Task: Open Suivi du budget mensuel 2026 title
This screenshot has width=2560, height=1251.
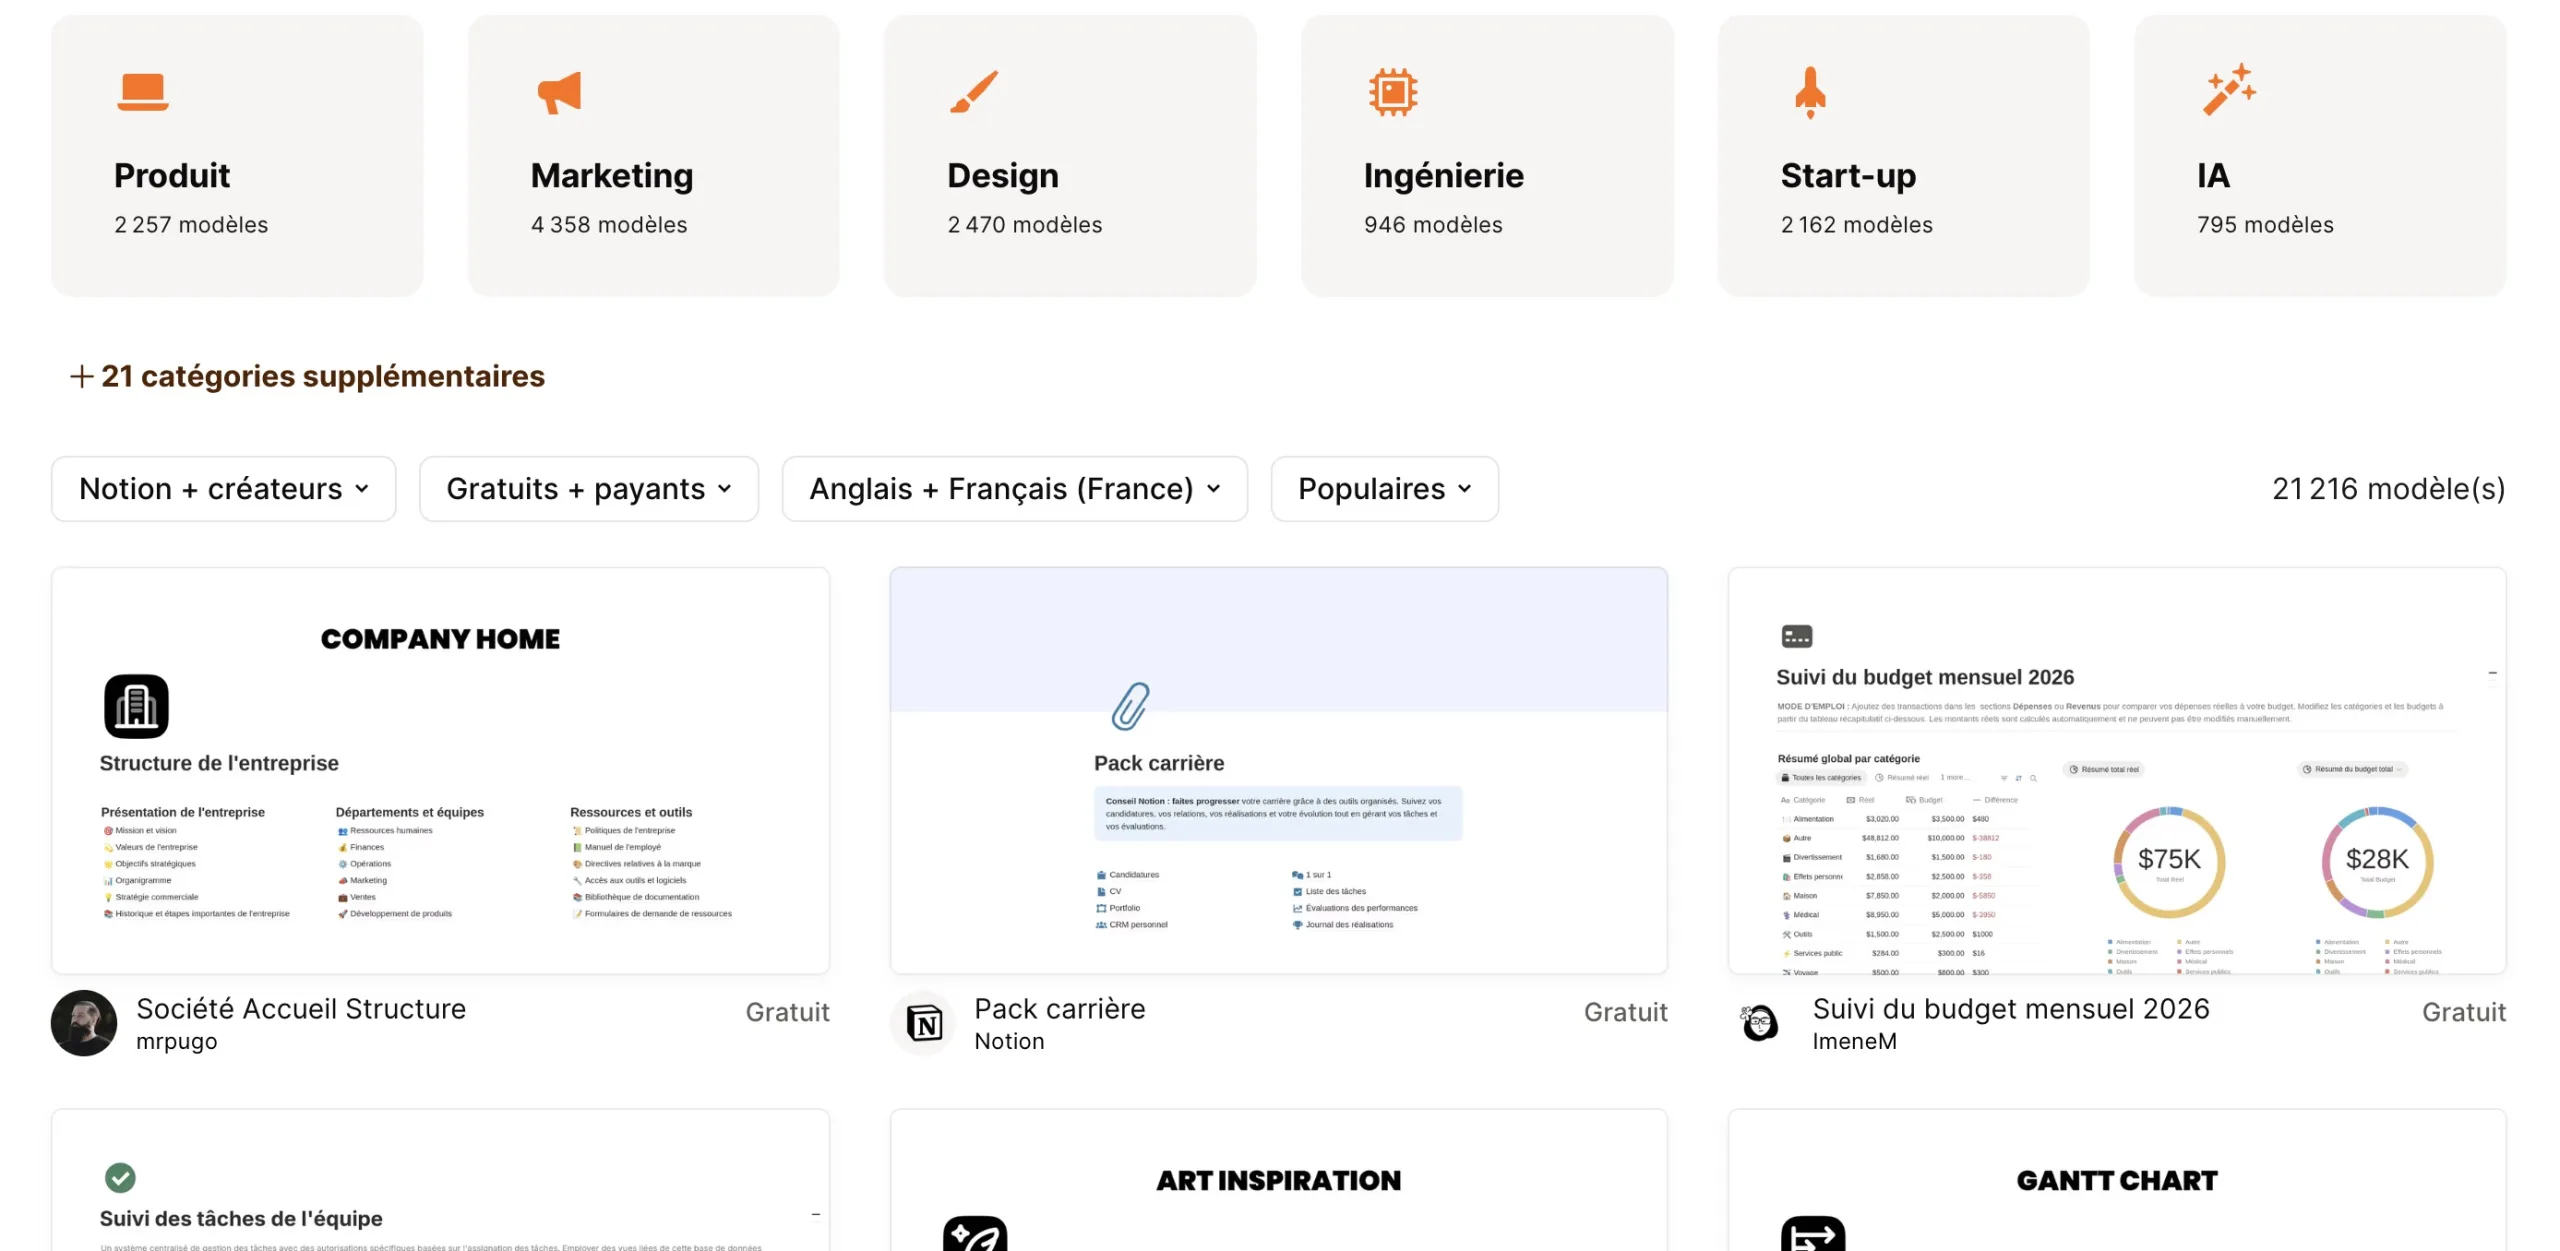Action: point(2010,1009)
